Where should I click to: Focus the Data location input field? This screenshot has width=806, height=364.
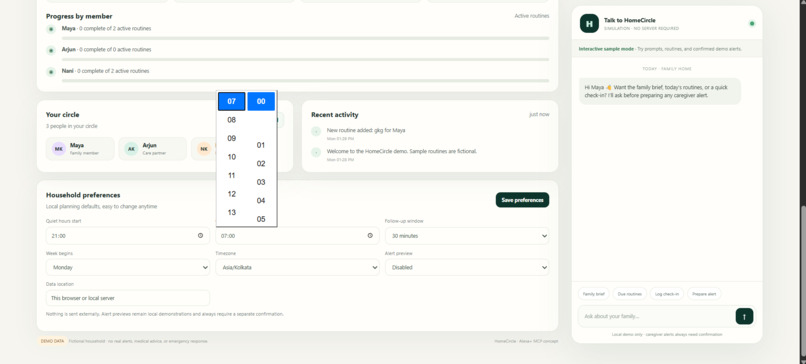[x=127, y=298]
